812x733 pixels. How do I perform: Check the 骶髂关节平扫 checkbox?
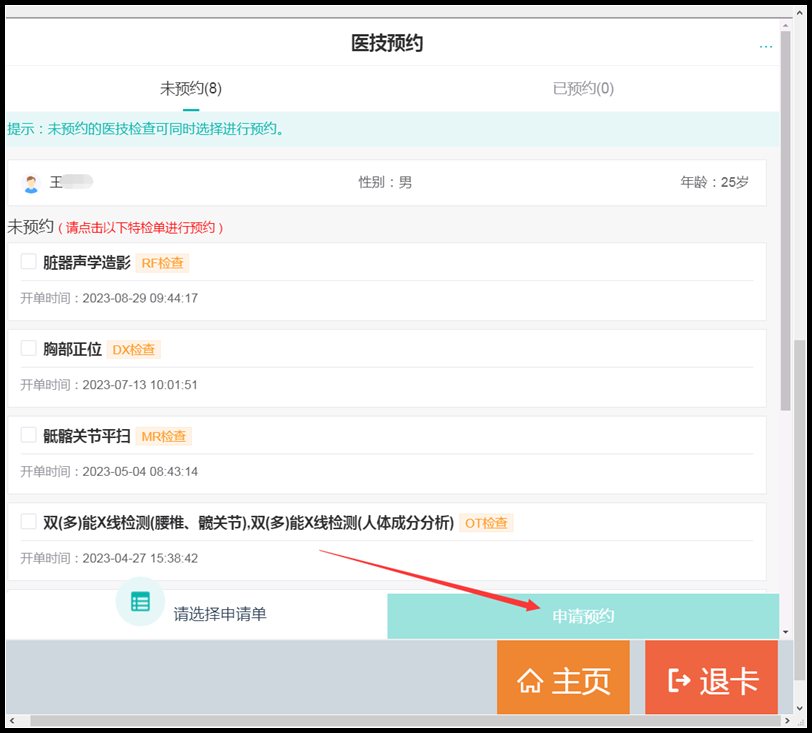[x=27, y=436]
